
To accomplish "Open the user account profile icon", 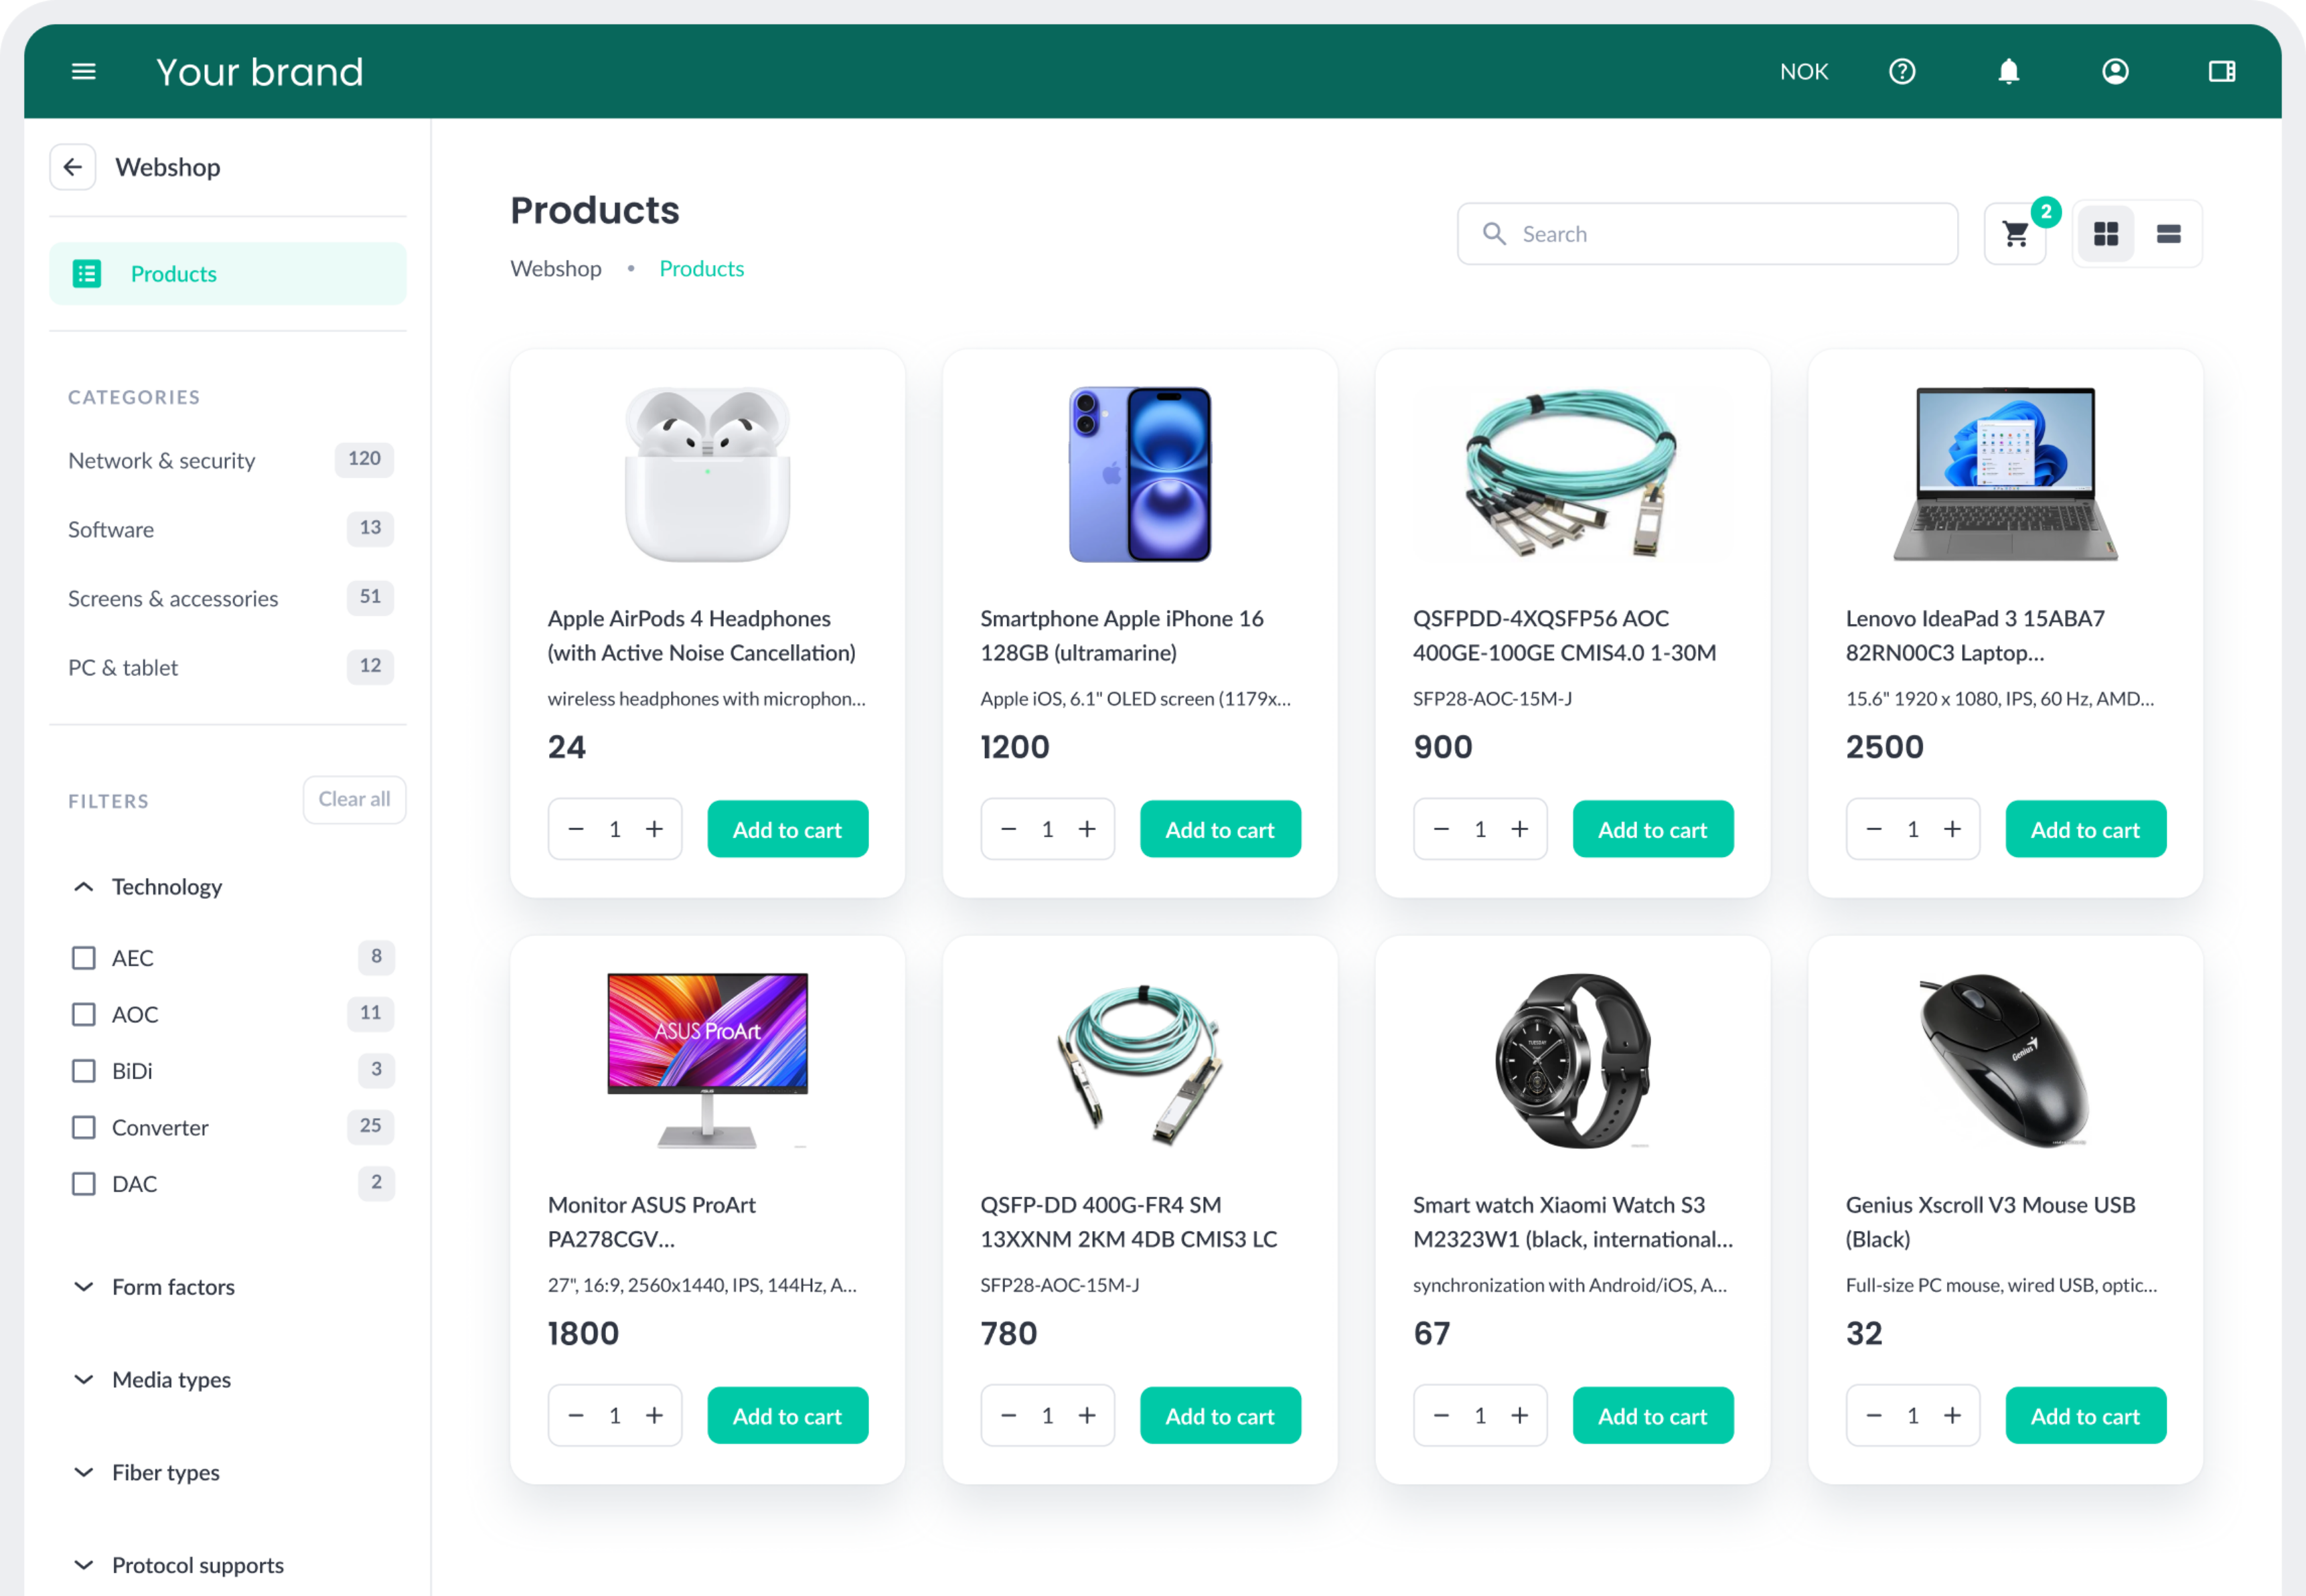I will click(x=2114, y=71).
